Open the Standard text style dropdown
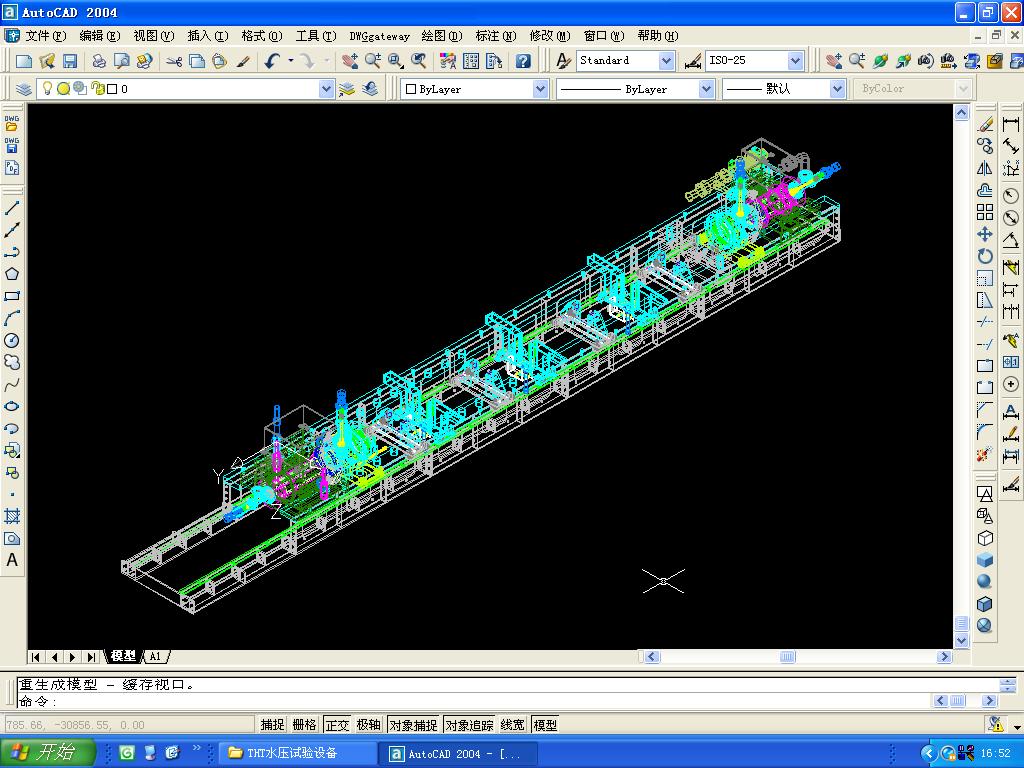This screenshot has width=1024, height=768. coord(666,61)
